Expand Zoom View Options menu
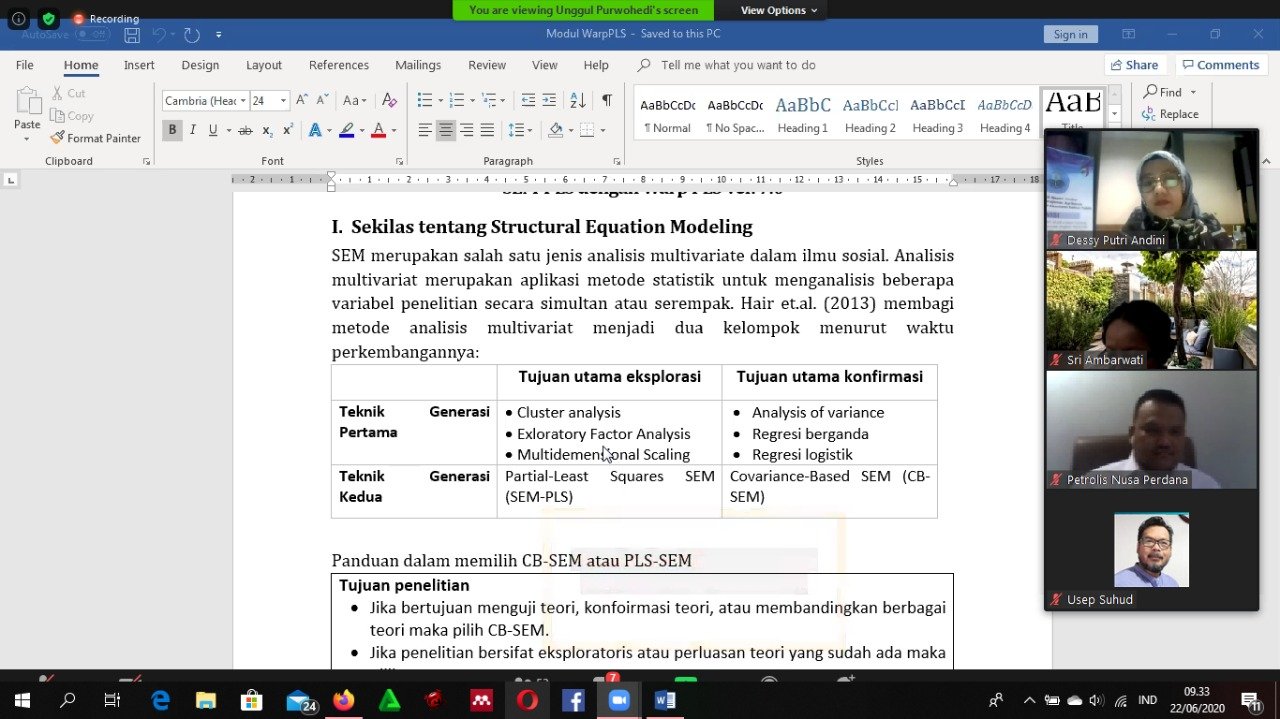 coord(778,10)
